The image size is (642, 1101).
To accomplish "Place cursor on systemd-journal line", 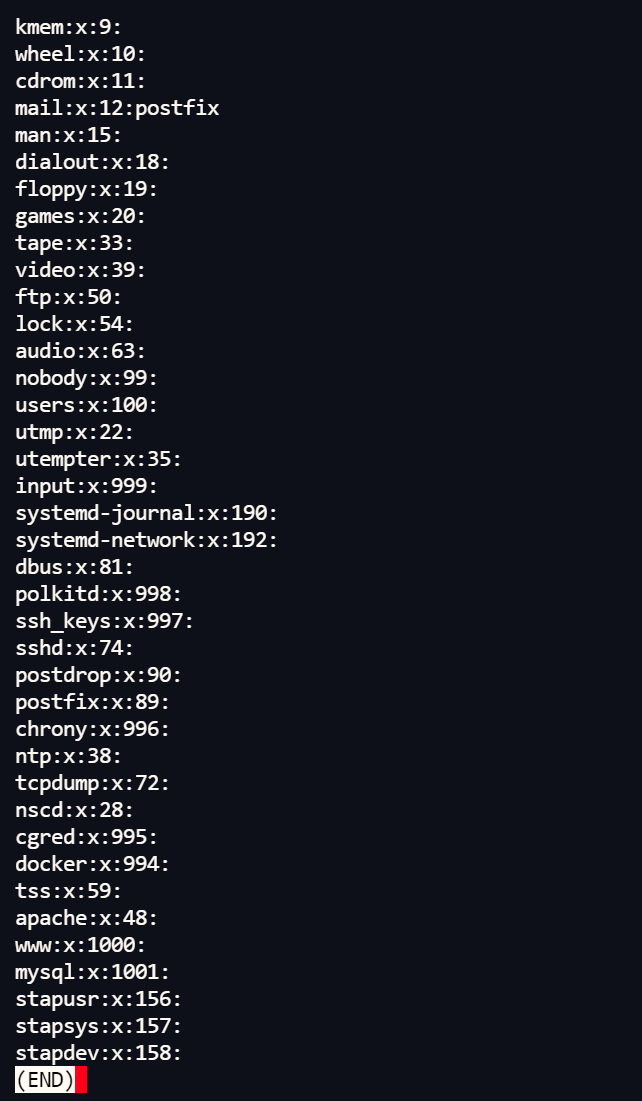I will tap(146, 513).
